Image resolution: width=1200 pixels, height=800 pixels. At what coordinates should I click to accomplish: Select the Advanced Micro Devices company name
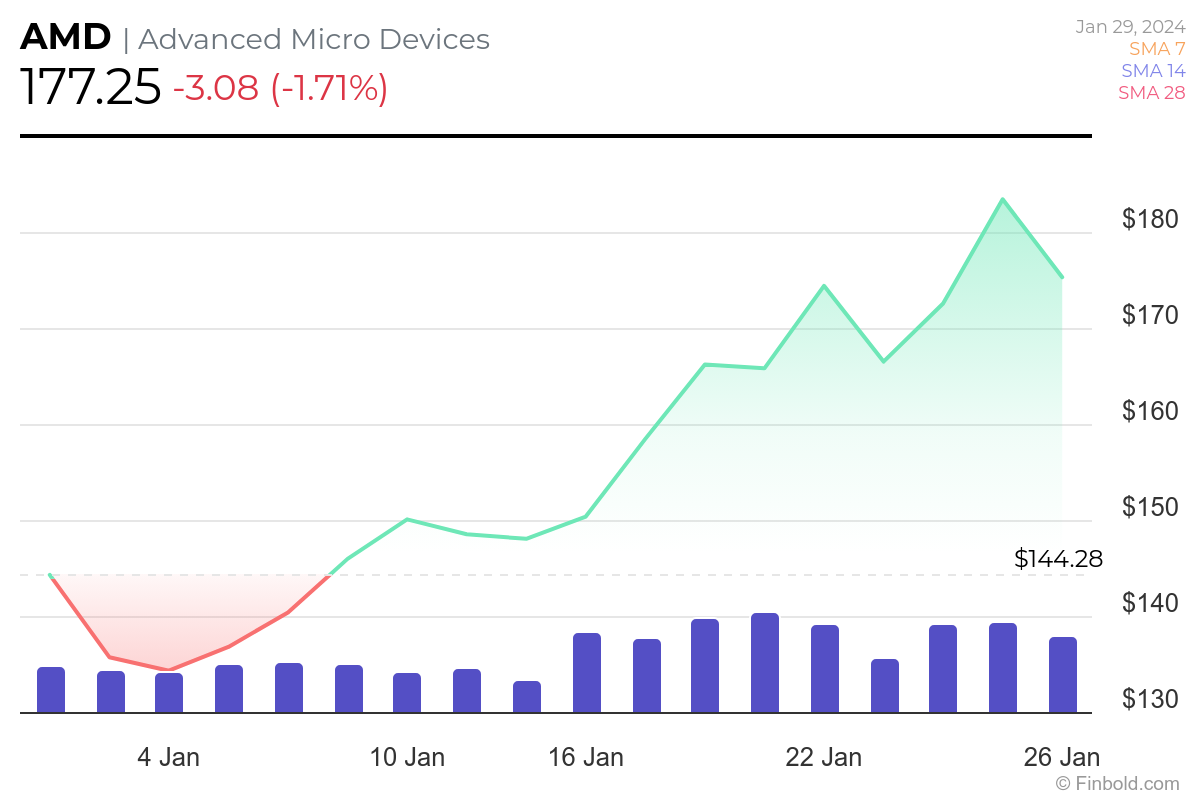coord(314,39)
